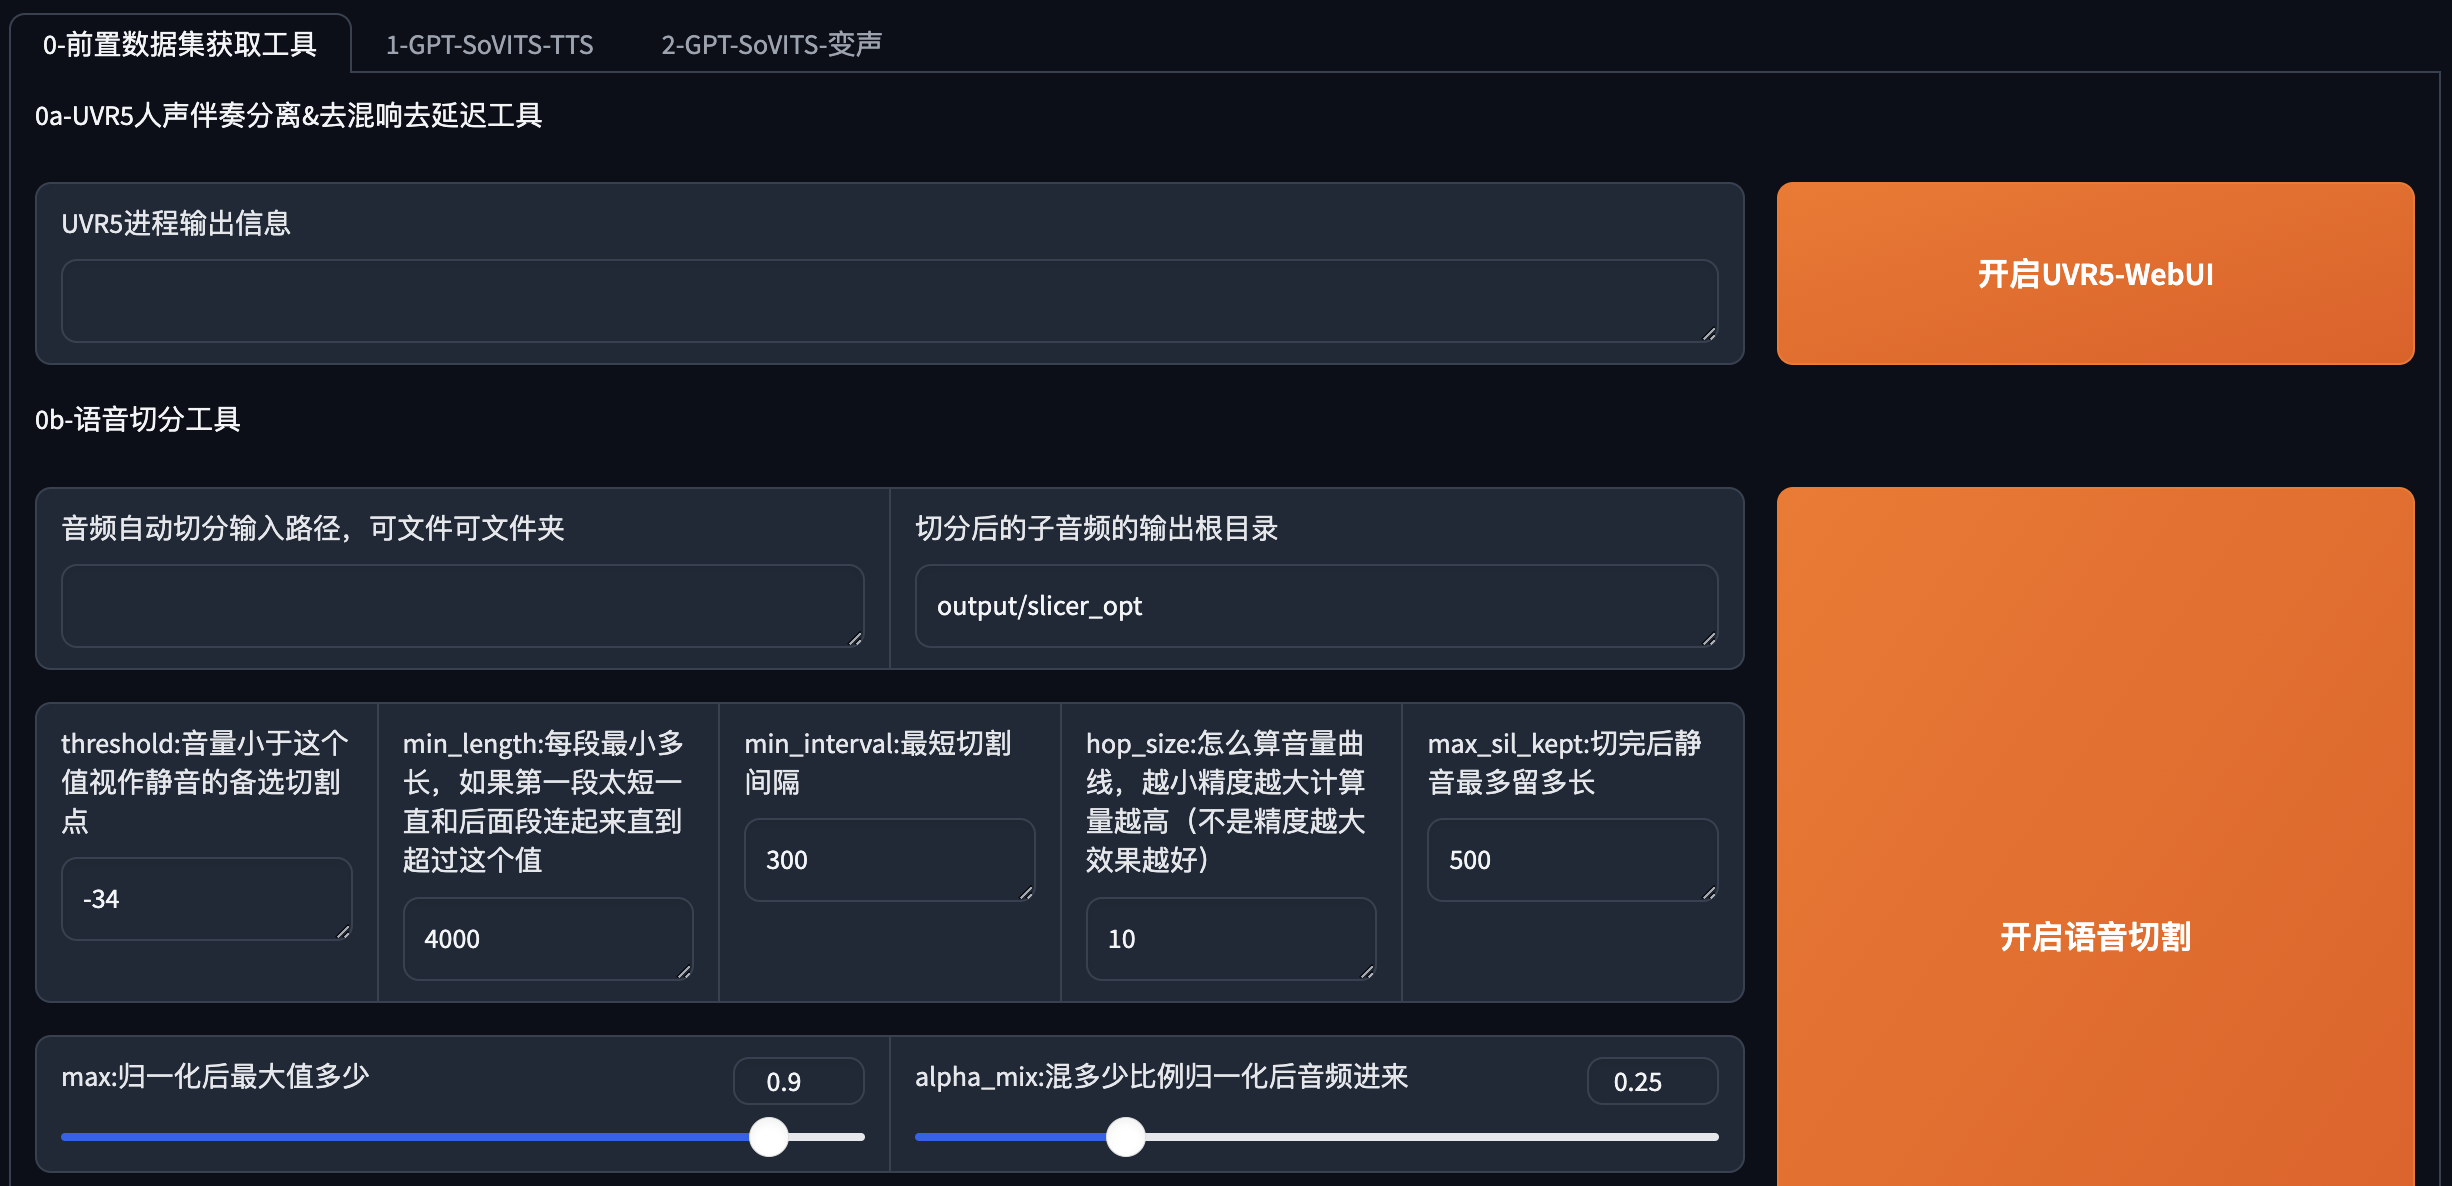Switch to the 1-GPT-SoVITS-TTS tab
The image size is (2452, 1186).
(x=489, y=45)
